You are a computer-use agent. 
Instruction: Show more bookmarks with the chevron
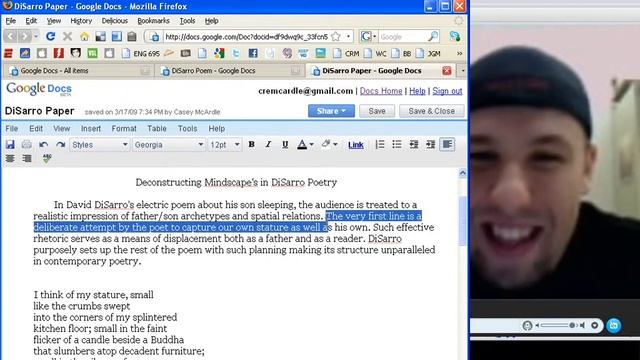tap(460, 53)
